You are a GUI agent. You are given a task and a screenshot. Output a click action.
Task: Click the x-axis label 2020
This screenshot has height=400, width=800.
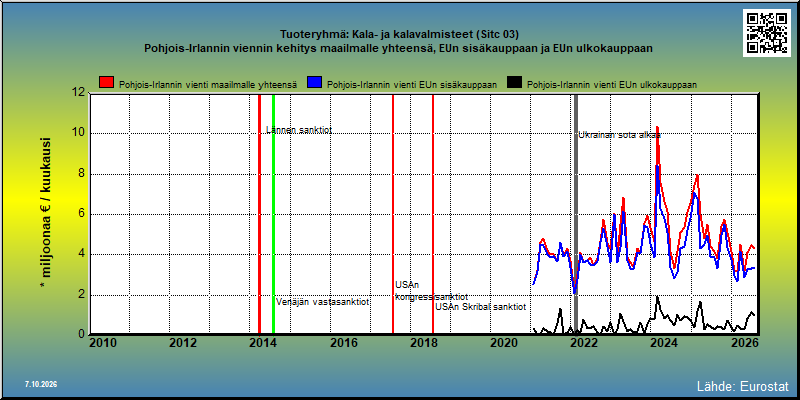pyautogui.click(x=503, y=342)
